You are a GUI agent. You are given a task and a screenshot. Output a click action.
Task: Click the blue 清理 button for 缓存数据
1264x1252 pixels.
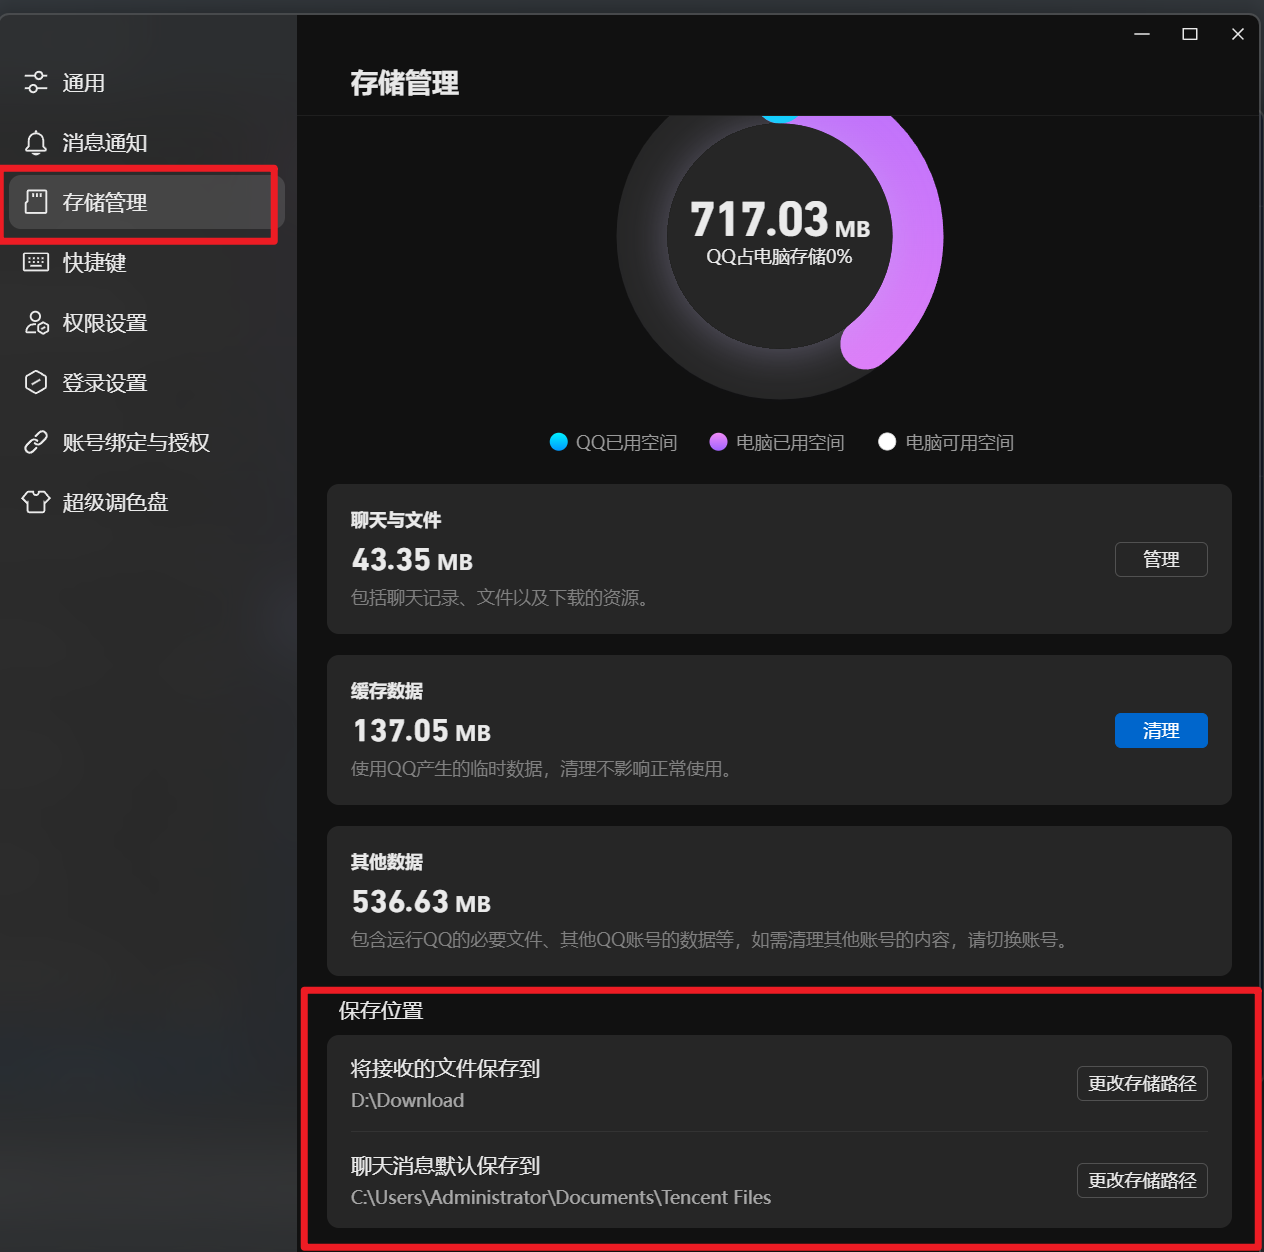[1161, 731]
